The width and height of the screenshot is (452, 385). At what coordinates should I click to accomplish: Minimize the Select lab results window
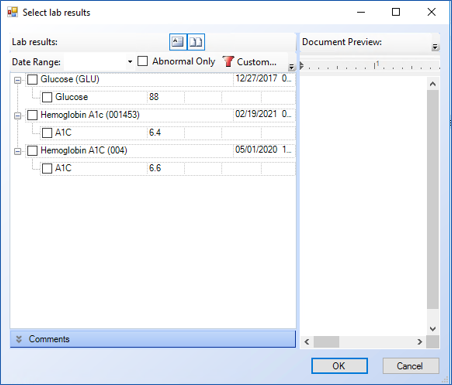[361, 12]
